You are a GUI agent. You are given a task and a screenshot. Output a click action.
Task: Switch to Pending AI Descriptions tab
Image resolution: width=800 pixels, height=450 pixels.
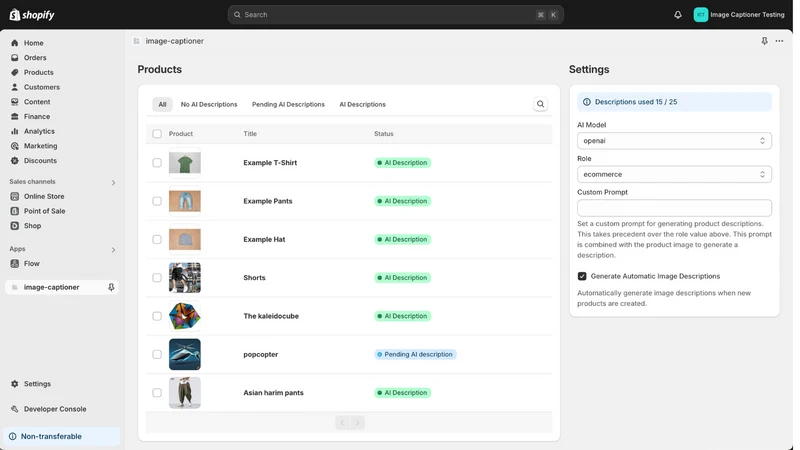[x=288, y=105]
